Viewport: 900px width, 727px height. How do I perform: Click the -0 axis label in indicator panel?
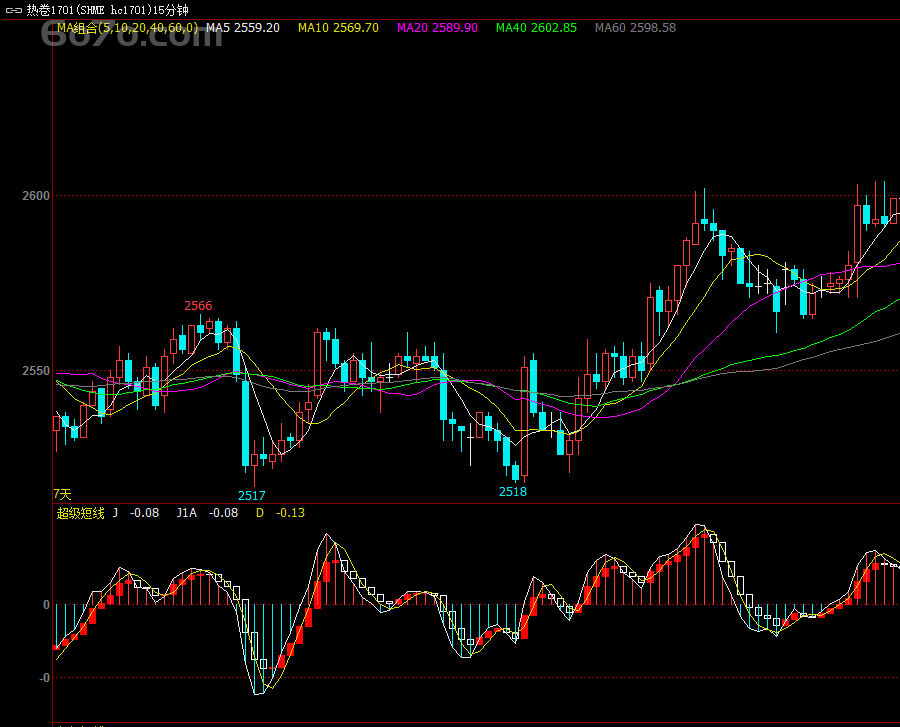(x=45, y=678)
